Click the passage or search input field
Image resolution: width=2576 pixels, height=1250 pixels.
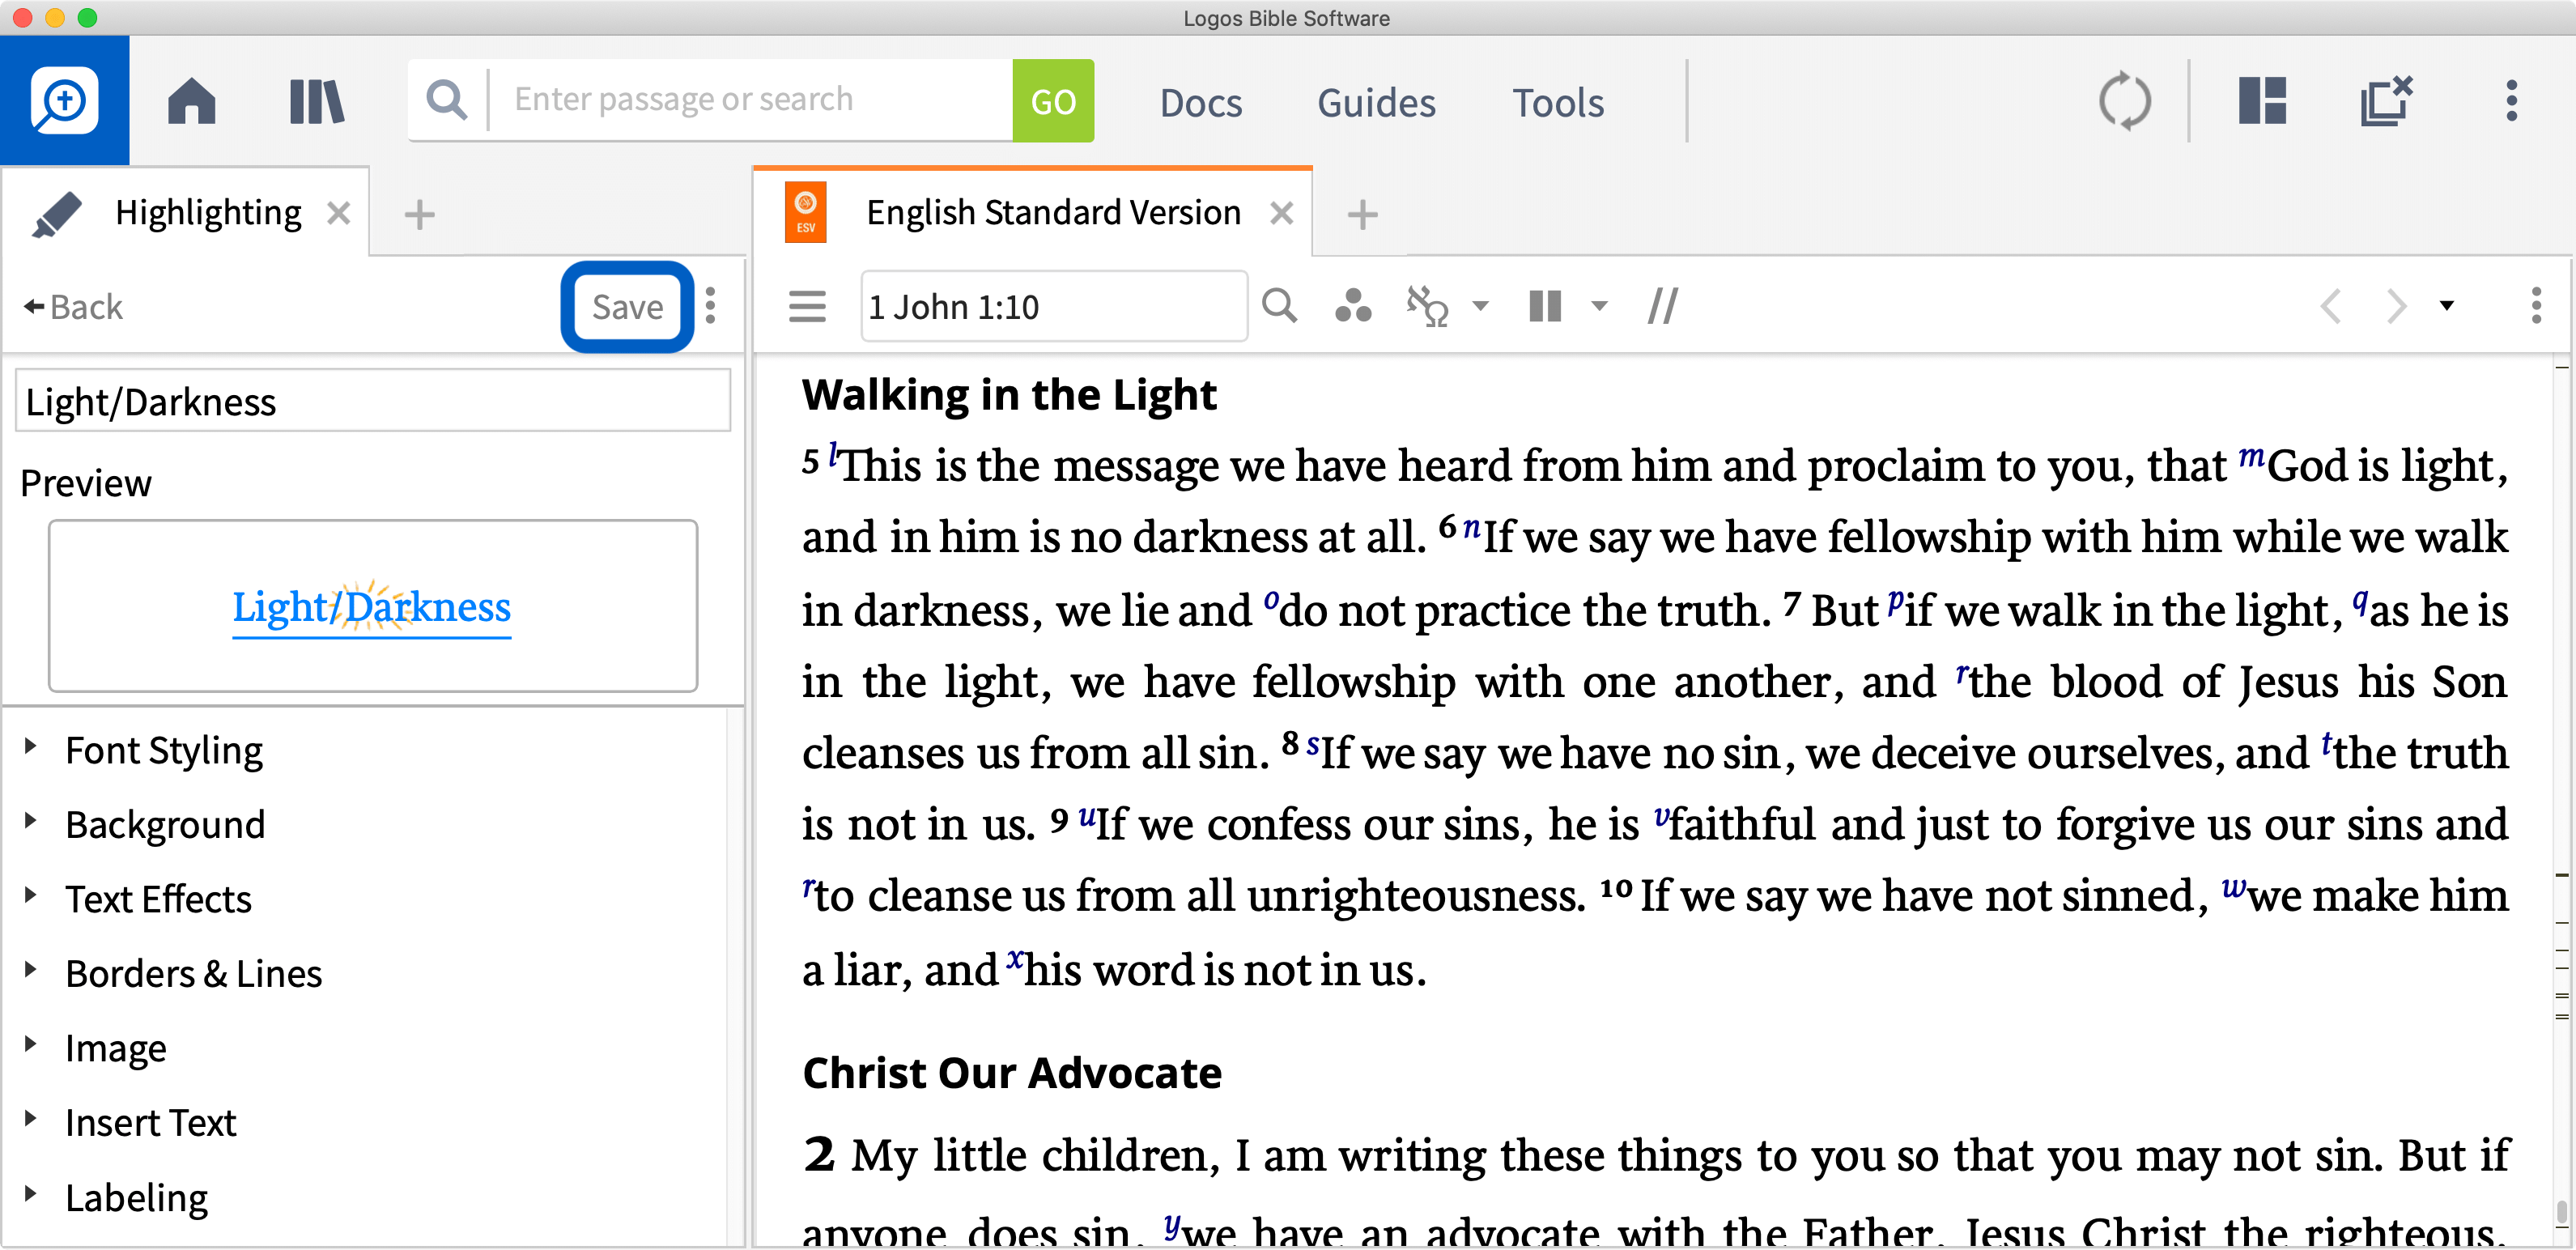(750, 100)
